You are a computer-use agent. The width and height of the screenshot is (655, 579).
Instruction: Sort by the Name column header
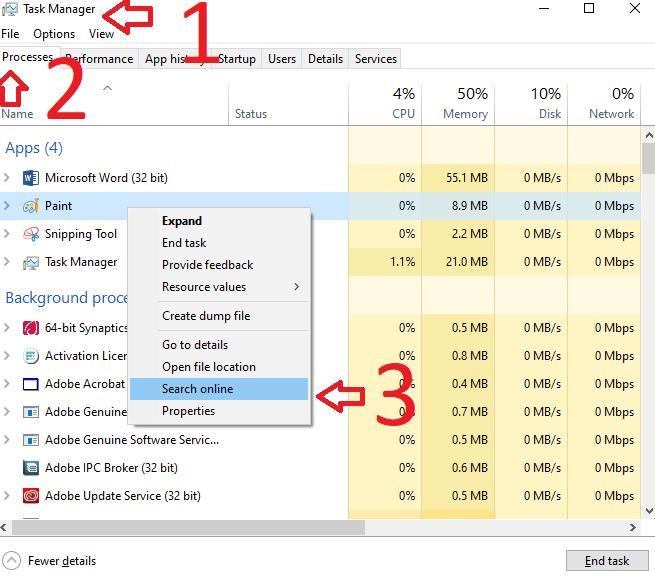point(114,104)
